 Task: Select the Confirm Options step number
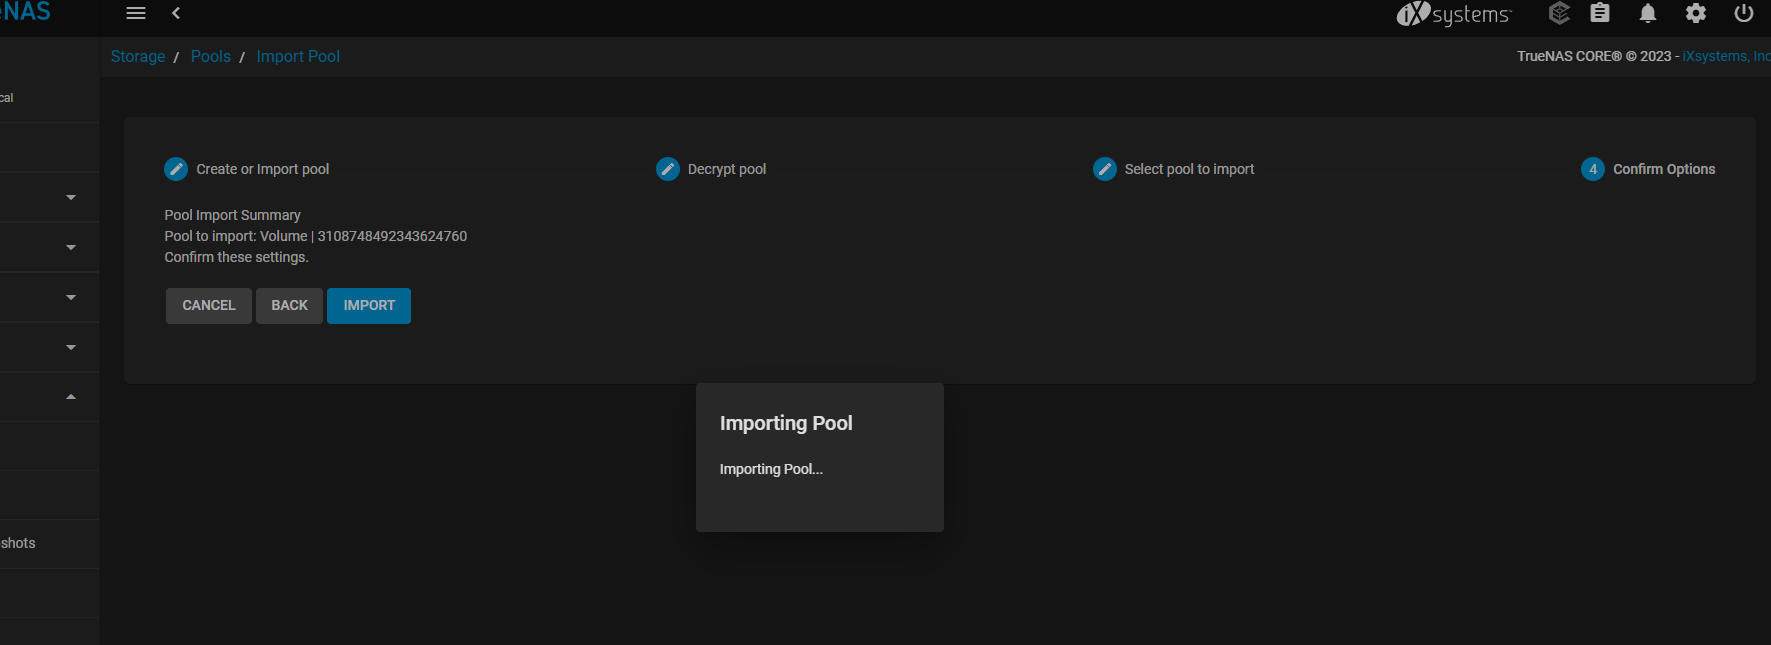[x=1593, y=169]
